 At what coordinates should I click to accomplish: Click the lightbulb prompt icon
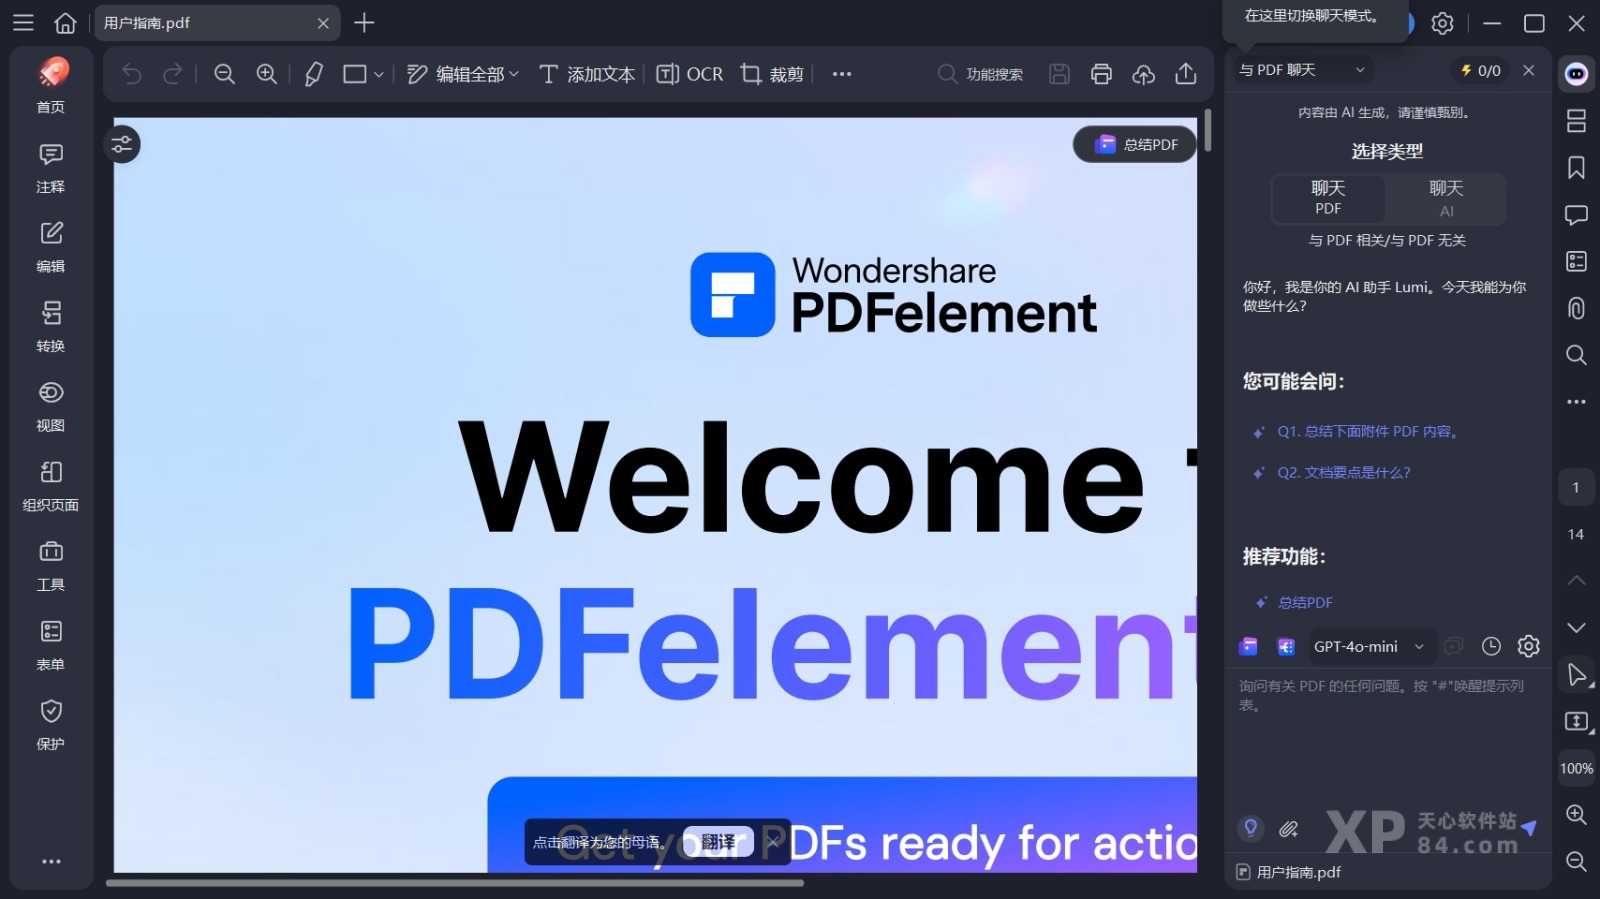click(x=1250, y=828)
